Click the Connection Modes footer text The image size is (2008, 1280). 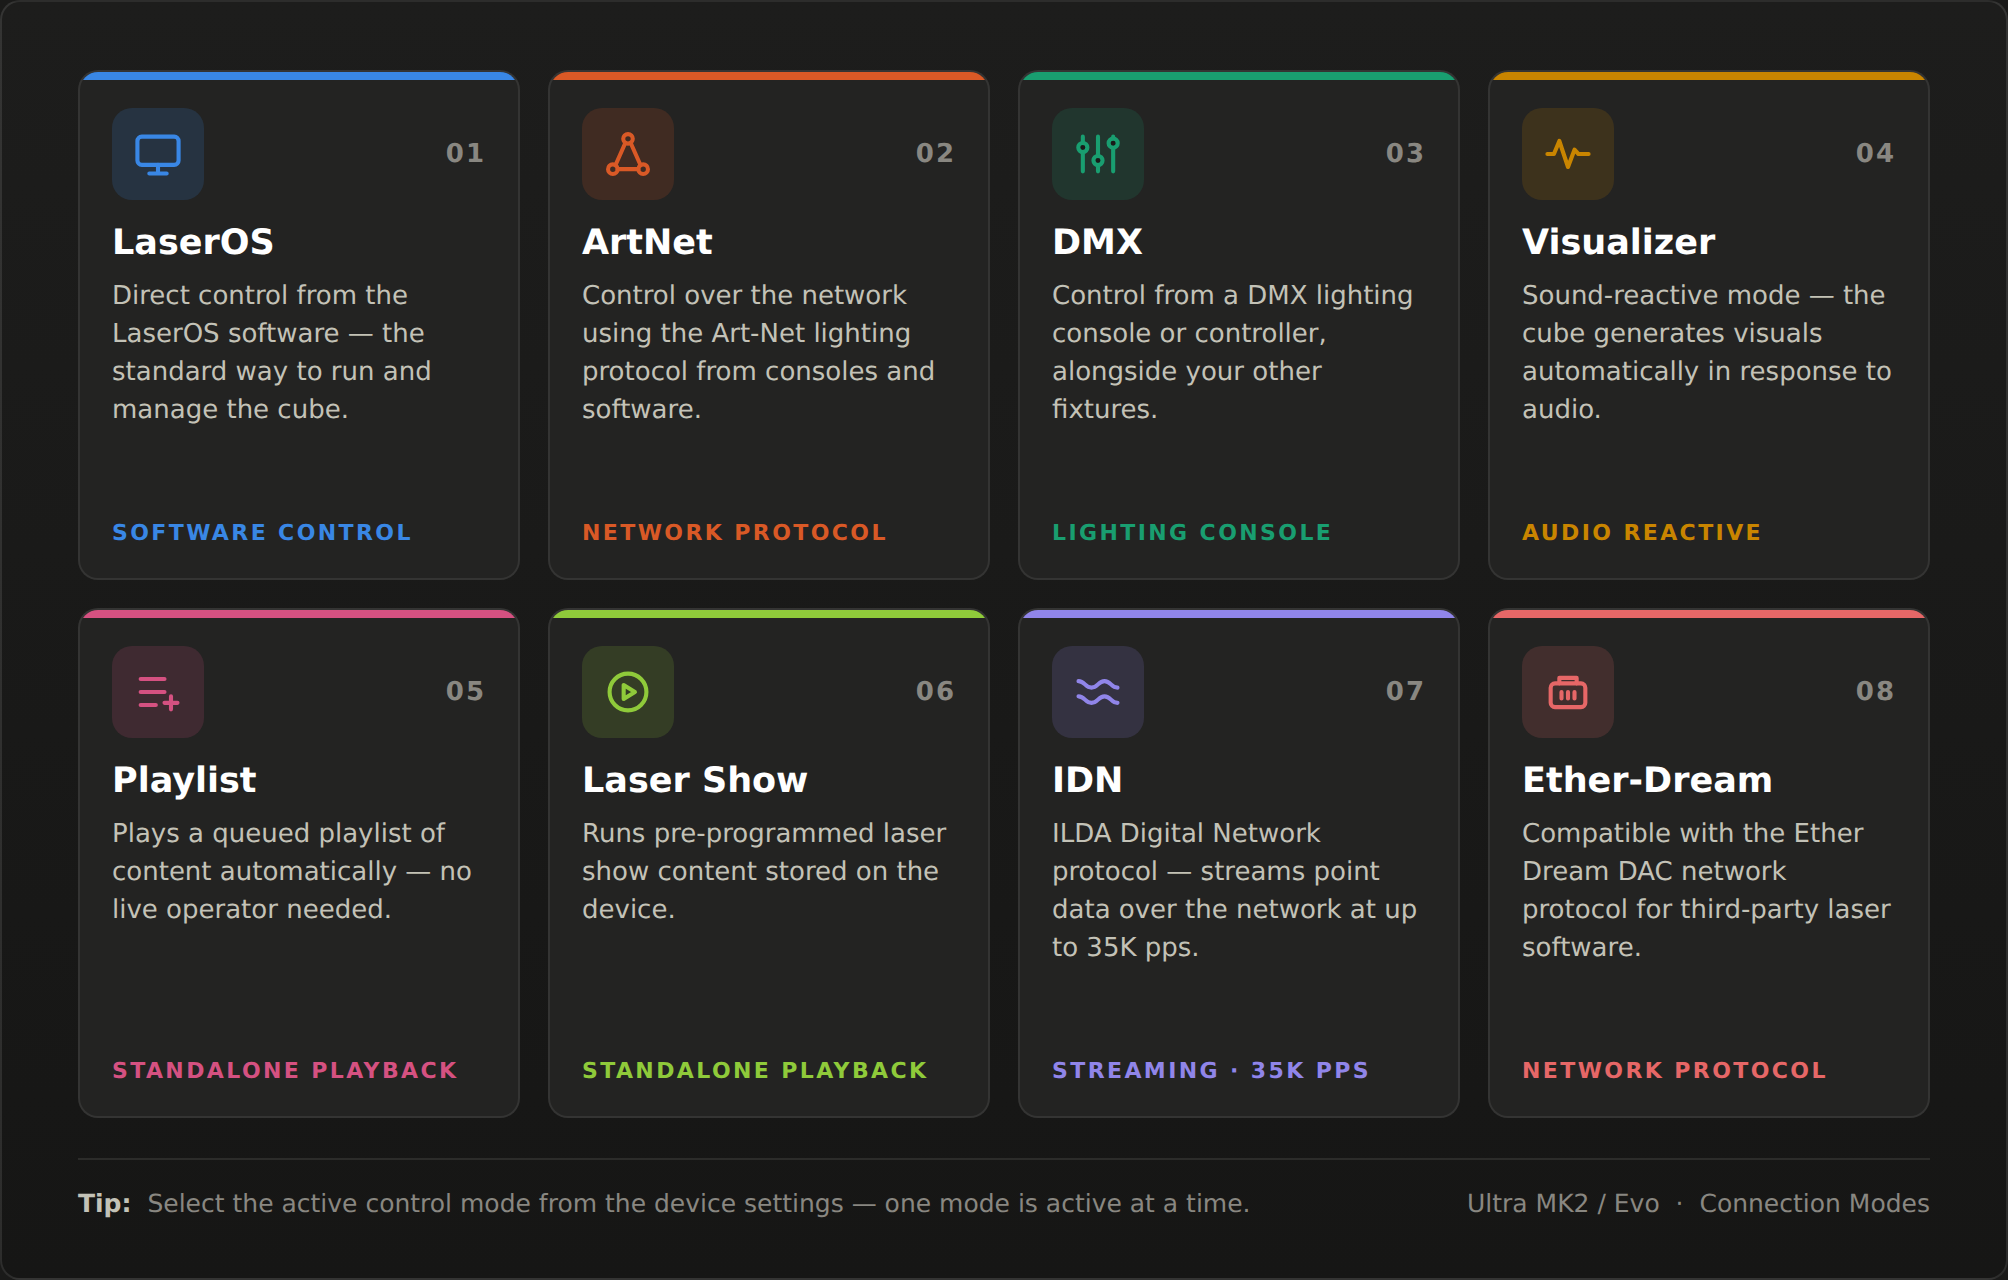click(x=1815, y=1203)
